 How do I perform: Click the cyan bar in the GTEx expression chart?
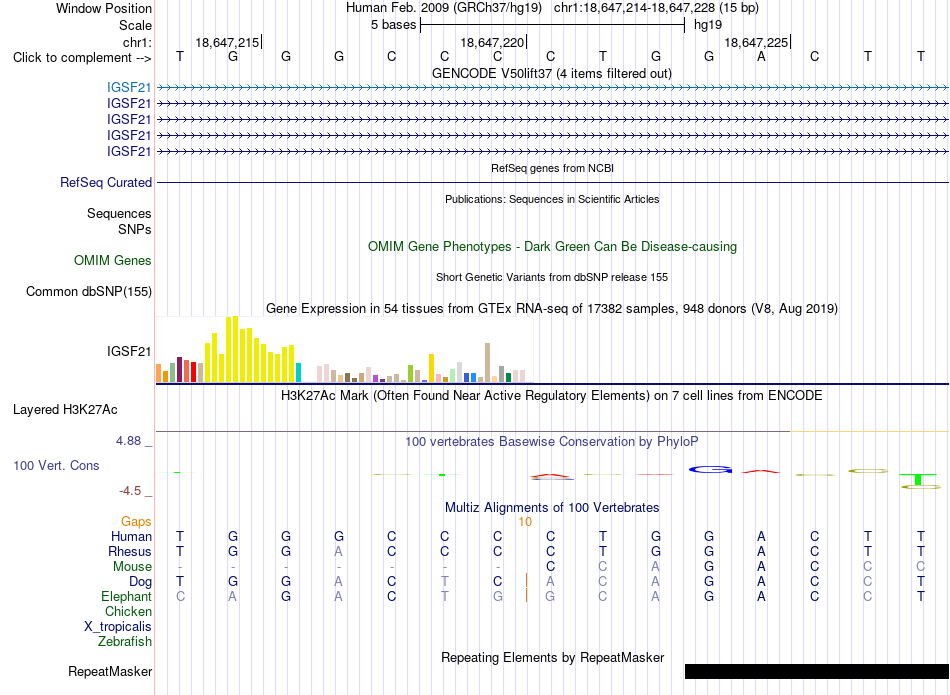(x=298, y=373)
